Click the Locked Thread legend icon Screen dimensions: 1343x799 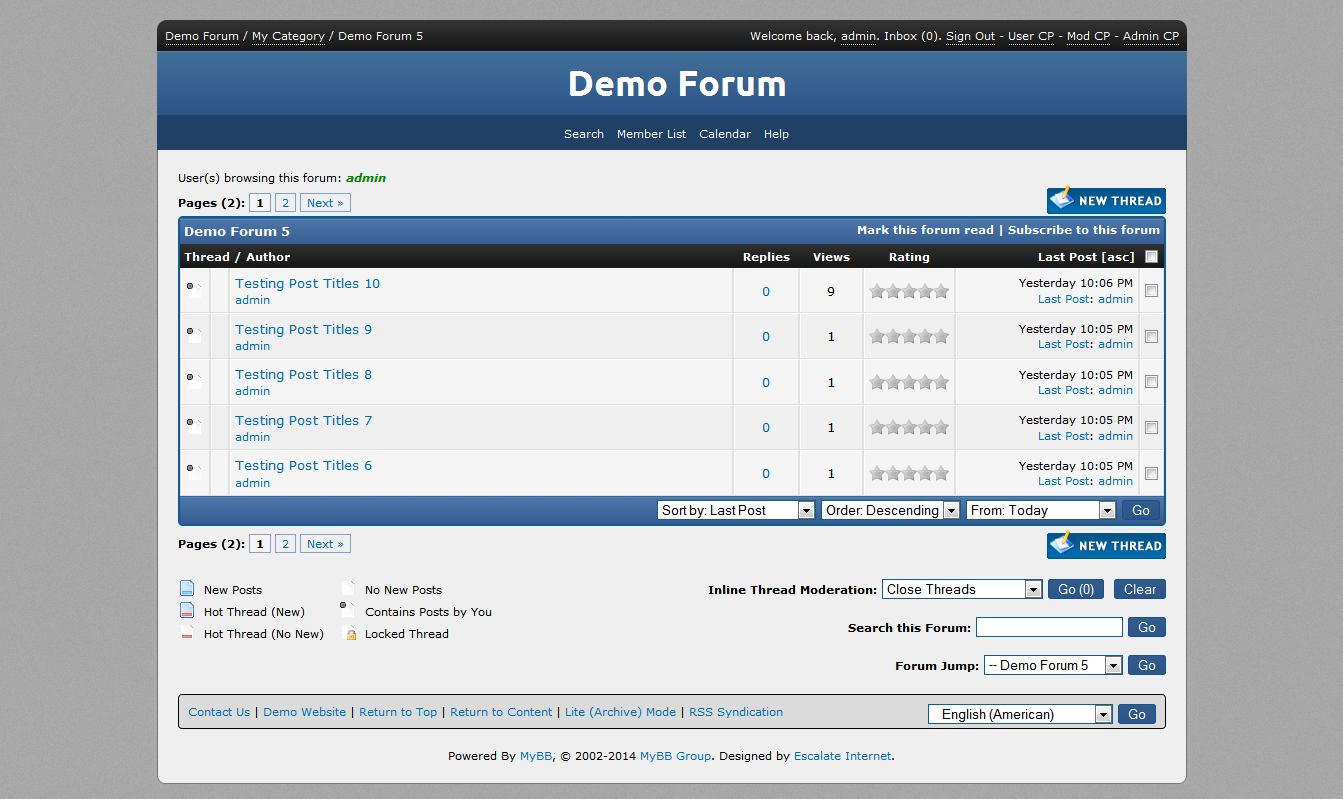[x=350, y=634]
